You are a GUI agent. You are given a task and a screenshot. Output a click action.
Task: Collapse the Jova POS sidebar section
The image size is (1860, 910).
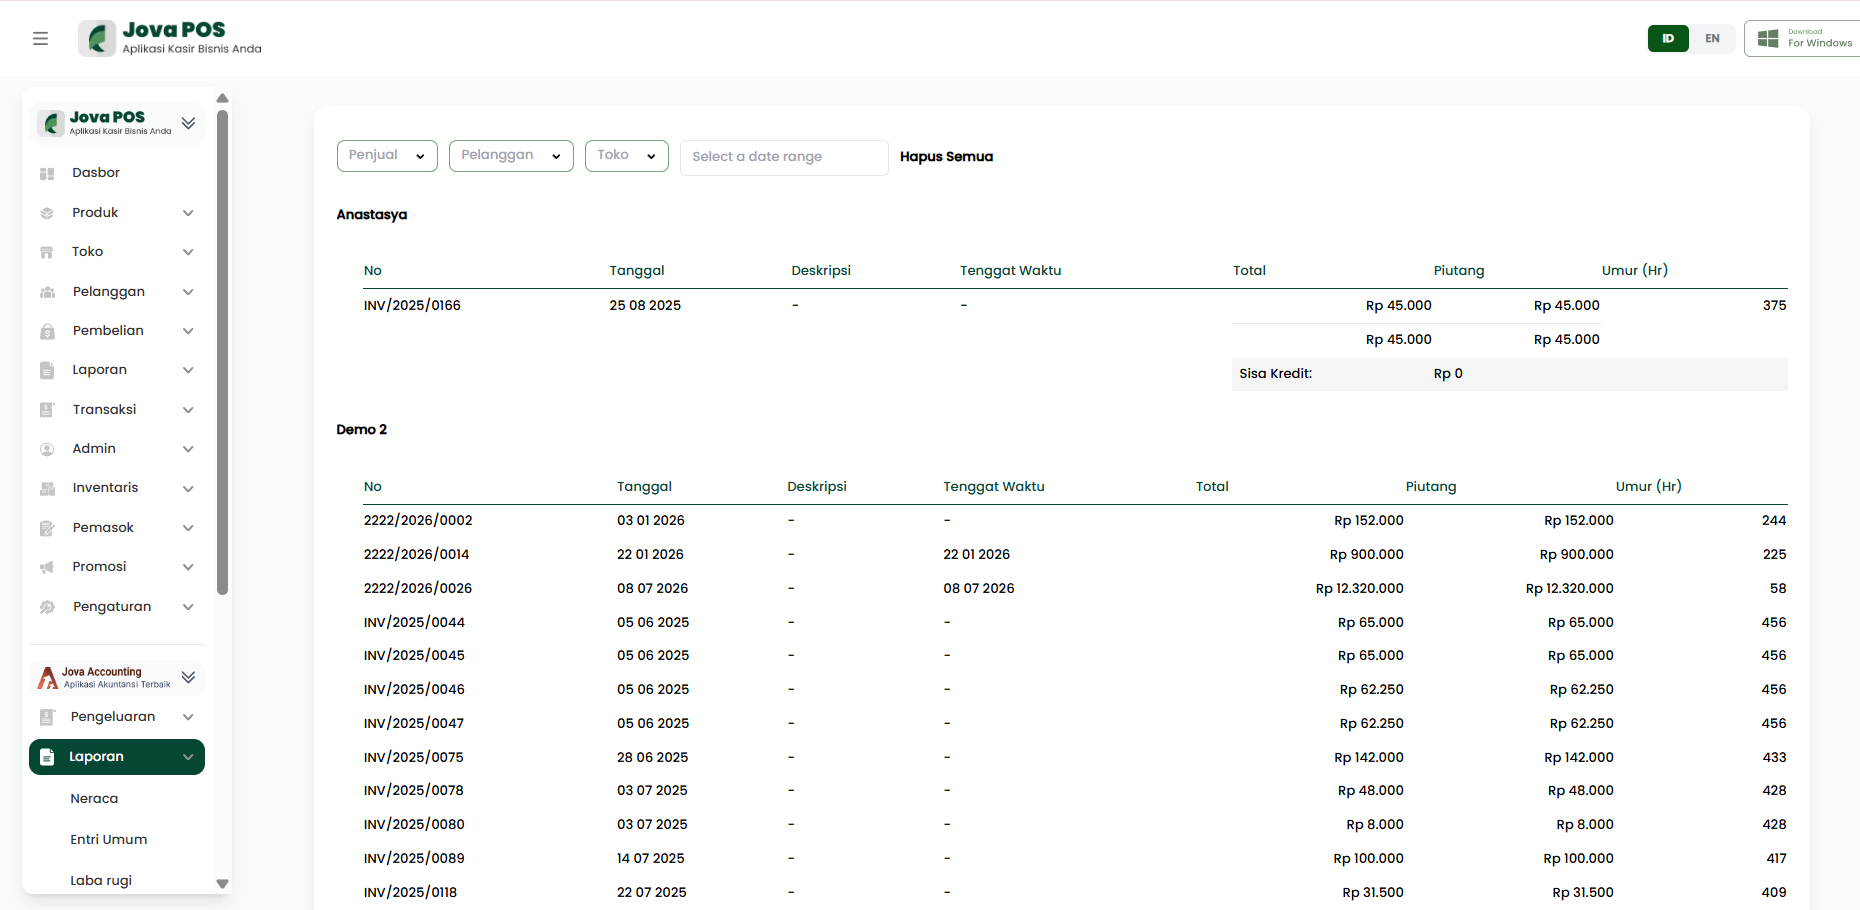(x=188, y=123)
